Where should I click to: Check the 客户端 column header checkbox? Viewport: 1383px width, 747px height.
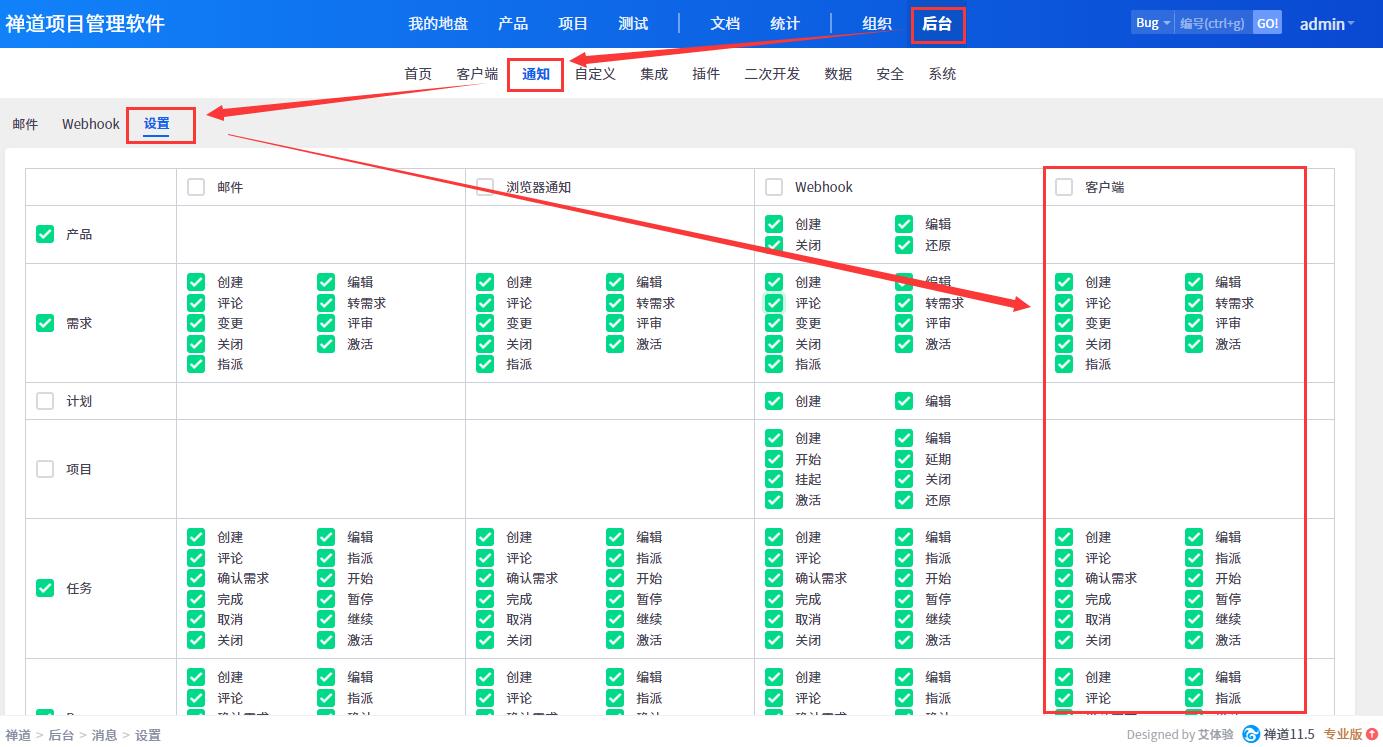point(1064,187)
